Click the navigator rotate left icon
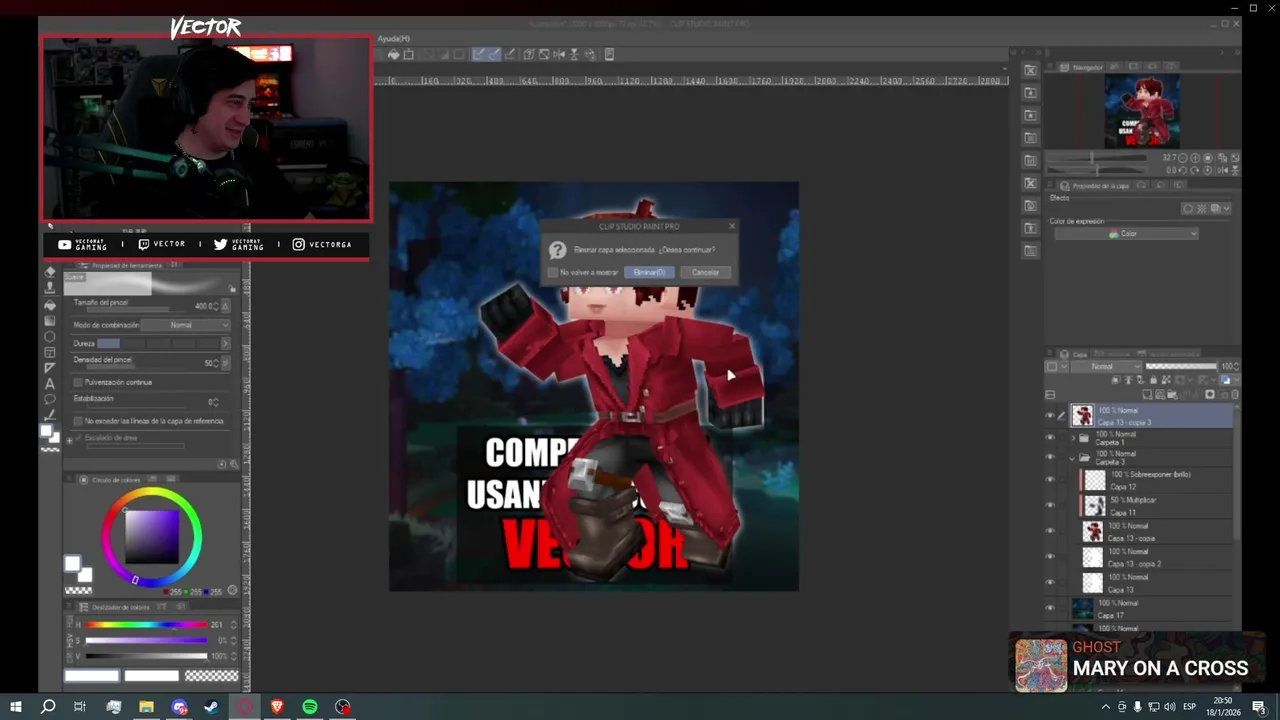The width and height of the screenshot is (1280, 720). [x=1182, y=170]
